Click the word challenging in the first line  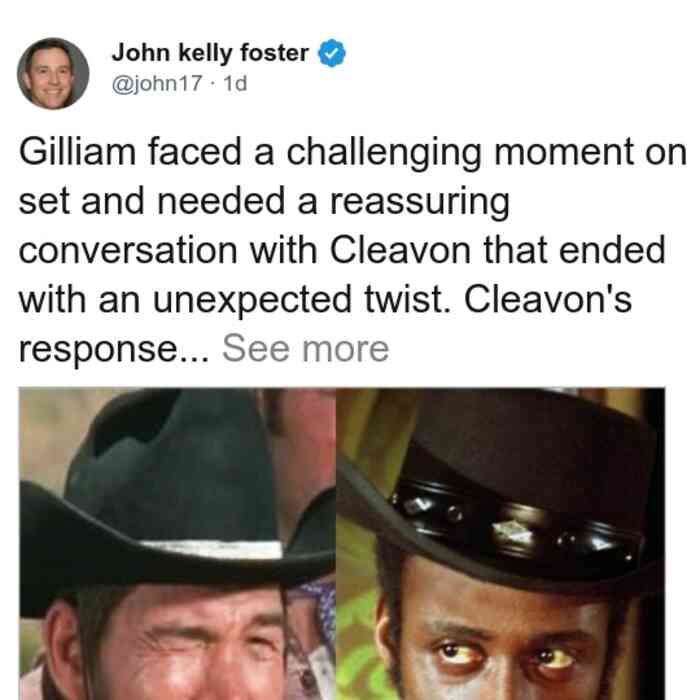pos(383,154)
